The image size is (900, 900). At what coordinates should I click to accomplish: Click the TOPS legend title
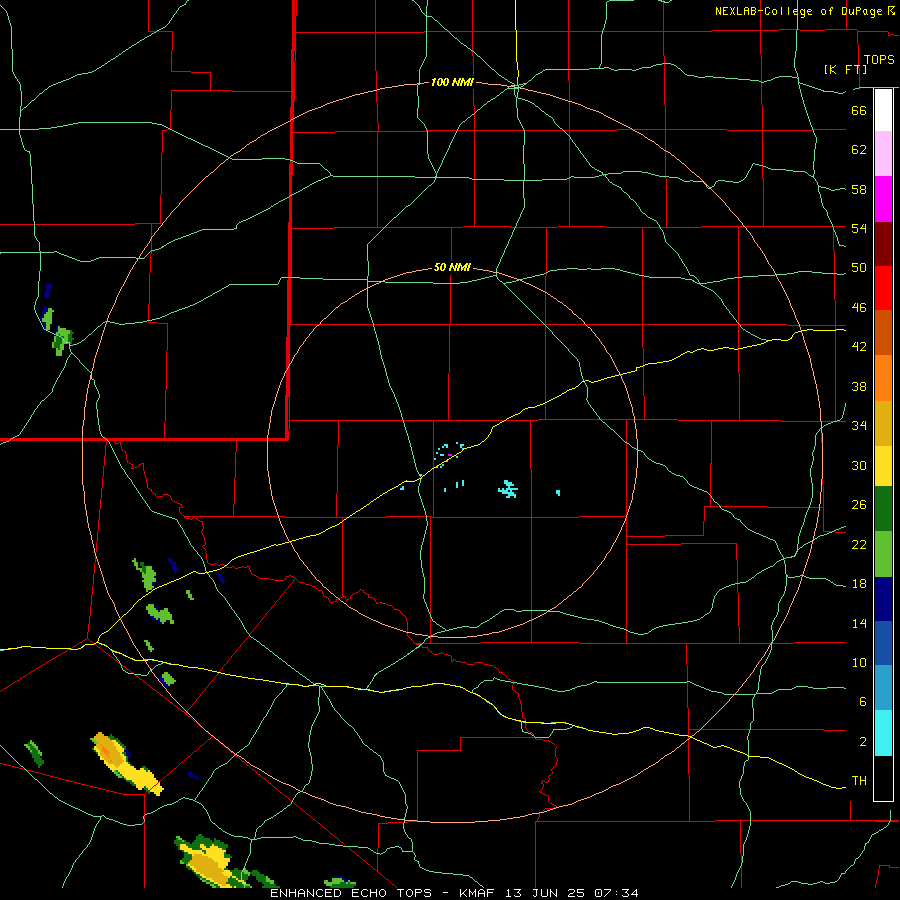tap(879, 59)
